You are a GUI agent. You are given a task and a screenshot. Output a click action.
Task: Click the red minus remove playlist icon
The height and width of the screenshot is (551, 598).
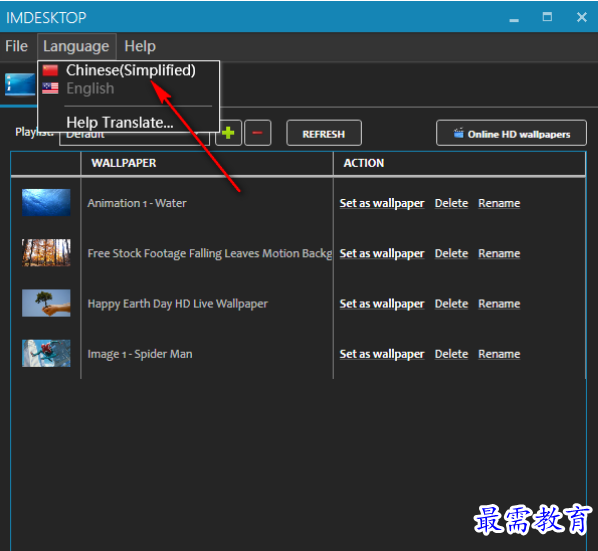click(257, 133)
